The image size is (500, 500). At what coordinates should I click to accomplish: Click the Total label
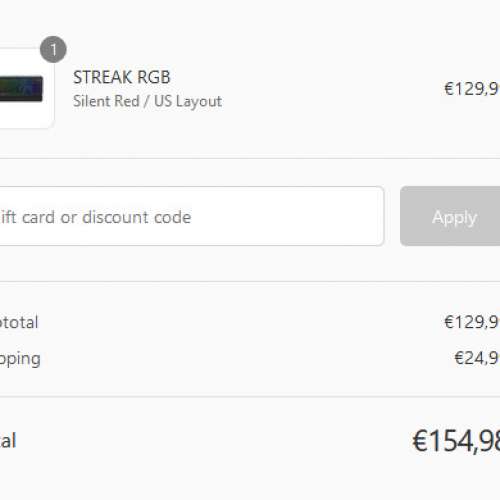[8, 440]
